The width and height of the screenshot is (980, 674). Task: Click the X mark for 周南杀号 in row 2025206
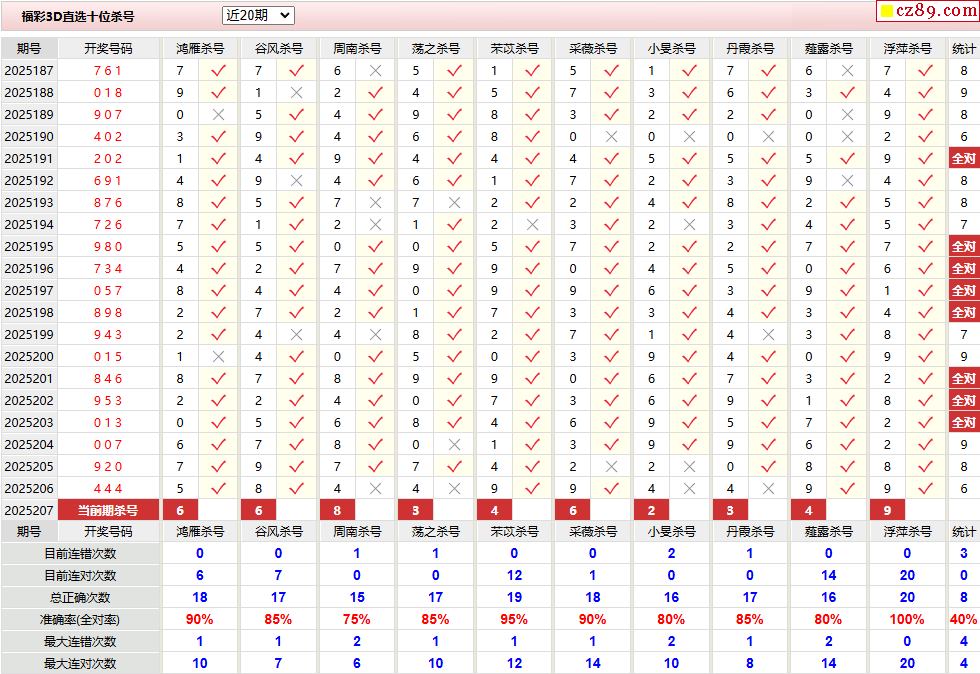pos(375,488)
